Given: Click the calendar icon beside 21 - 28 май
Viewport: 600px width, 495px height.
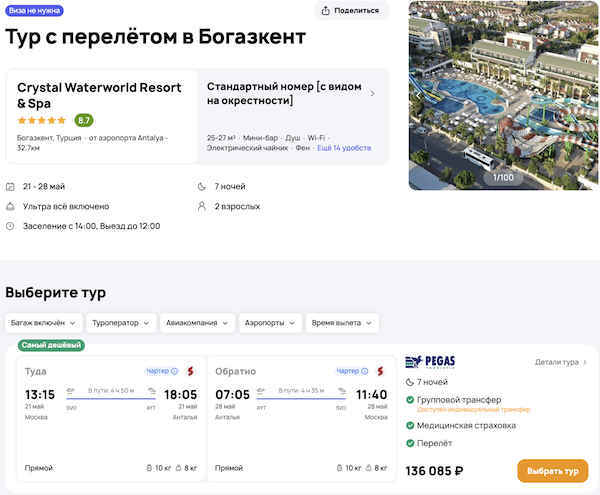Looking at the screenshot, I should (10, 187).
